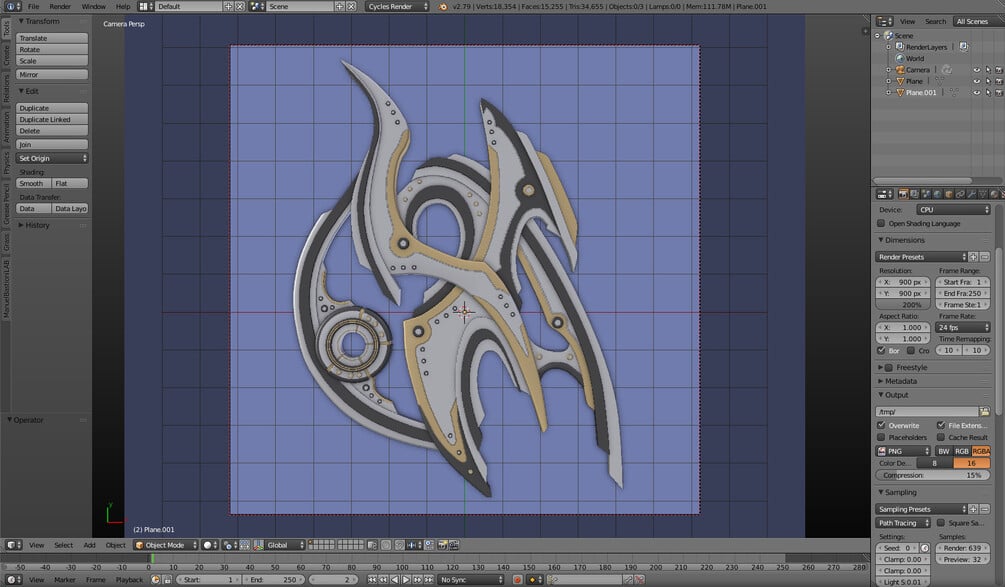Open the File menu

point(33,6)
